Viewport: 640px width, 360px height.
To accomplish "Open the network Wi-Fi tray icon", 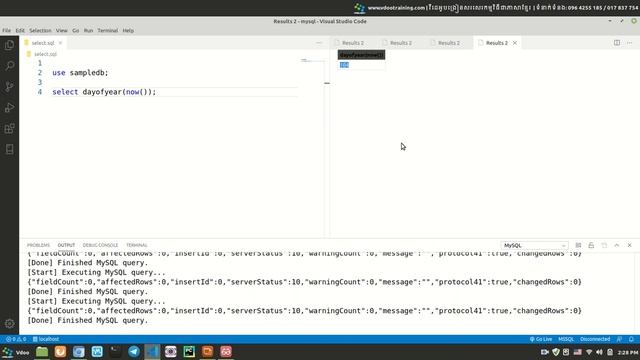I will (589, 352).
